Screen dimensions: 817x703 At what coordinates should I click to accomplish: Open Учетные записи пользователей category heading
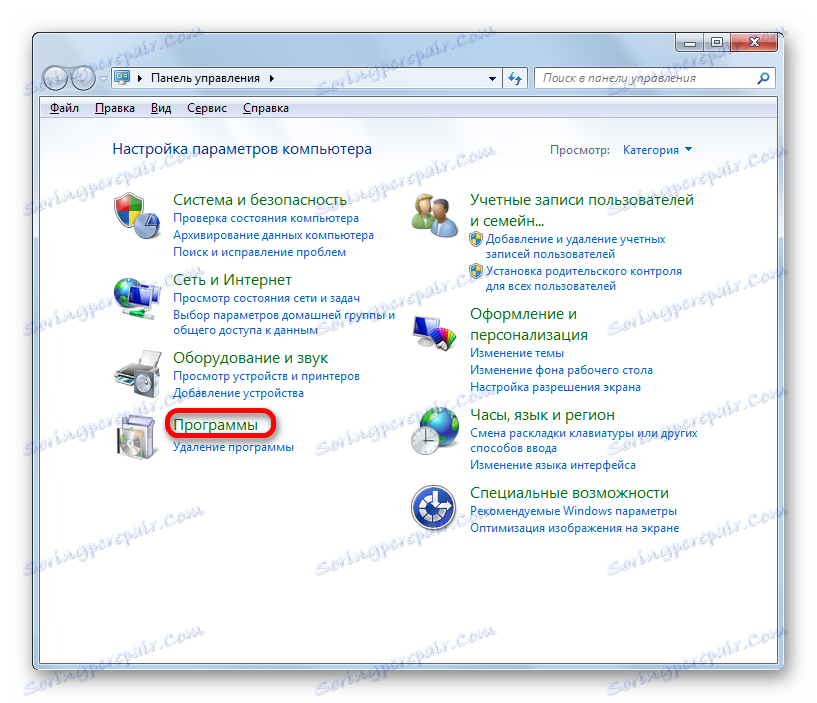click(x=581, y=210)
